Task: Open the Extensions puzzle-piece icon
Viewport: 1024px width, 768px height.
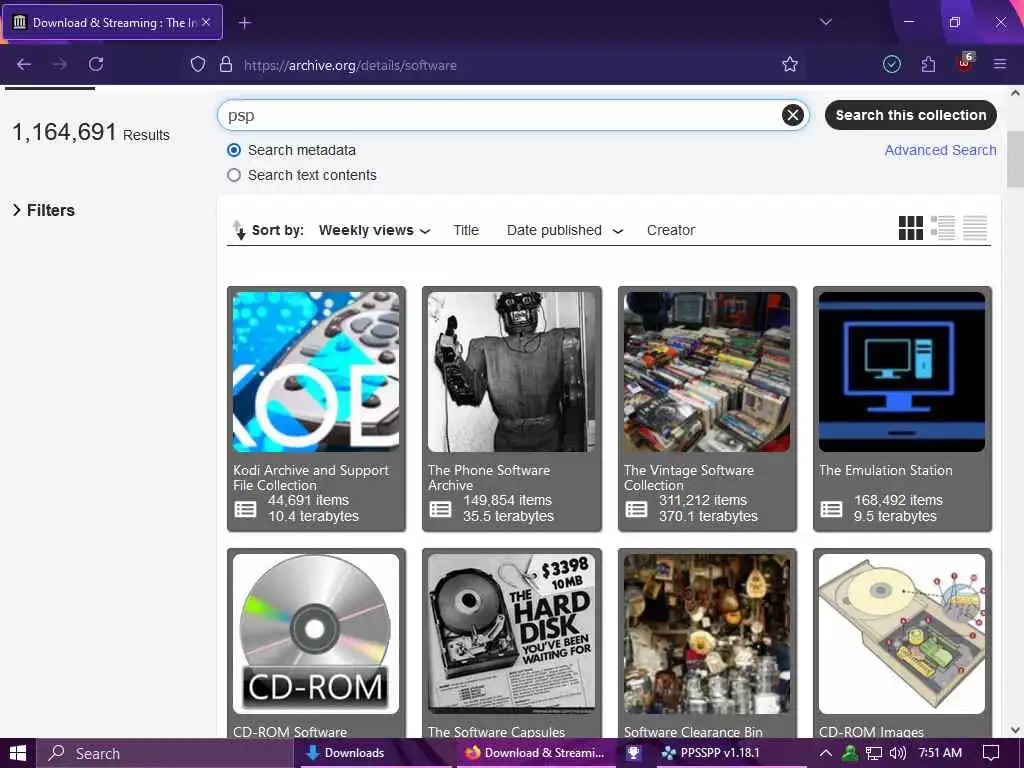Action: [928, 64]
